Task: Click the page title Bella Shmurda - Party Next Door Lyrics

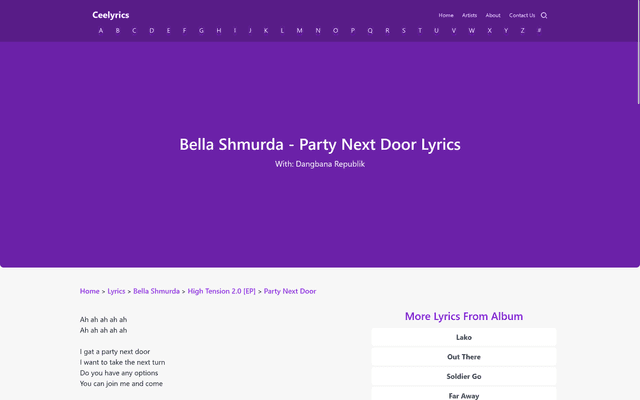Action: coord(320,144)
